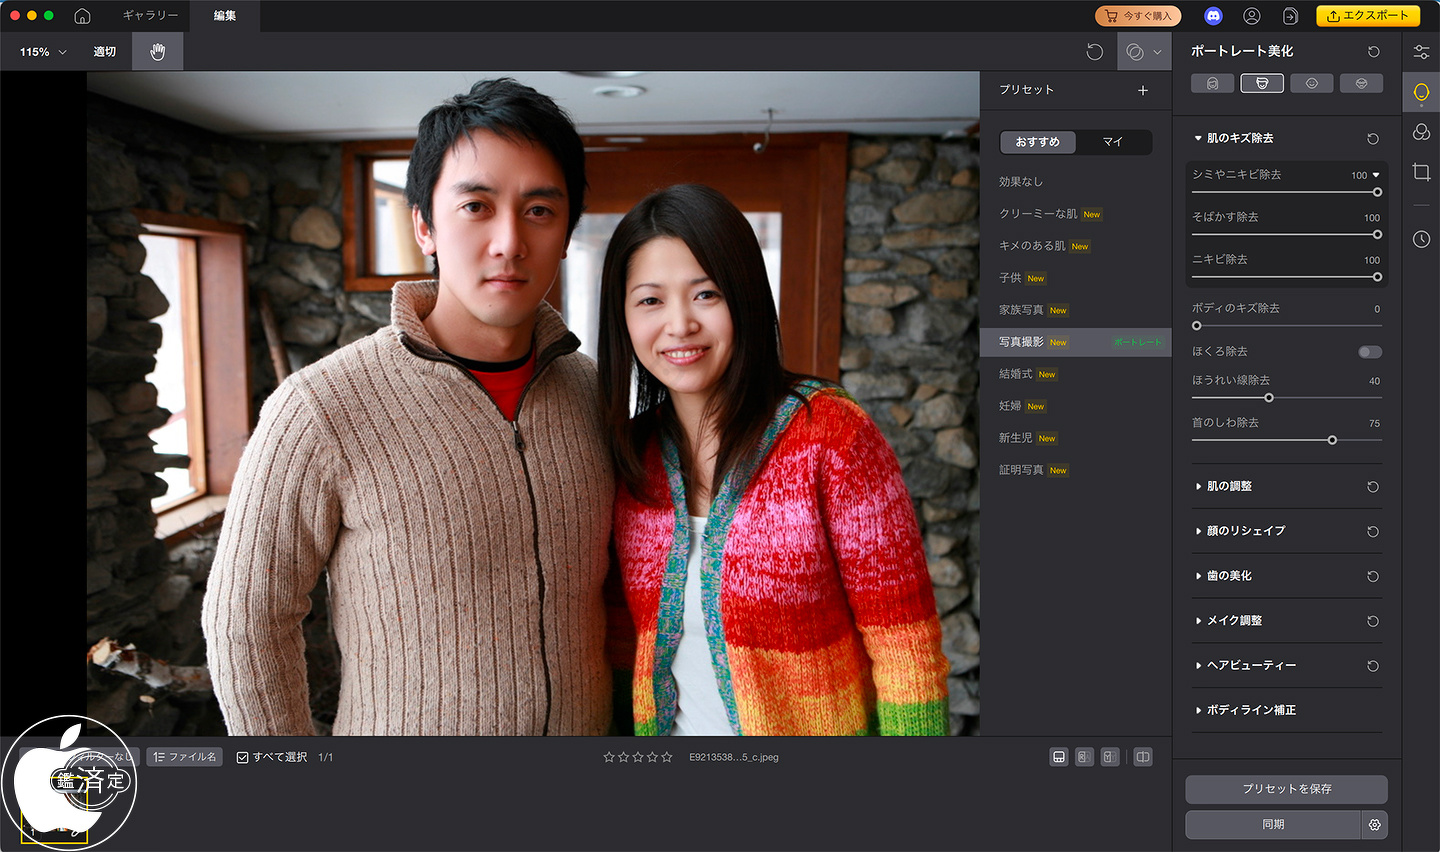Click the Discord icon in top bar
The image size is (1440, 852).
[x=1213, y=16]
